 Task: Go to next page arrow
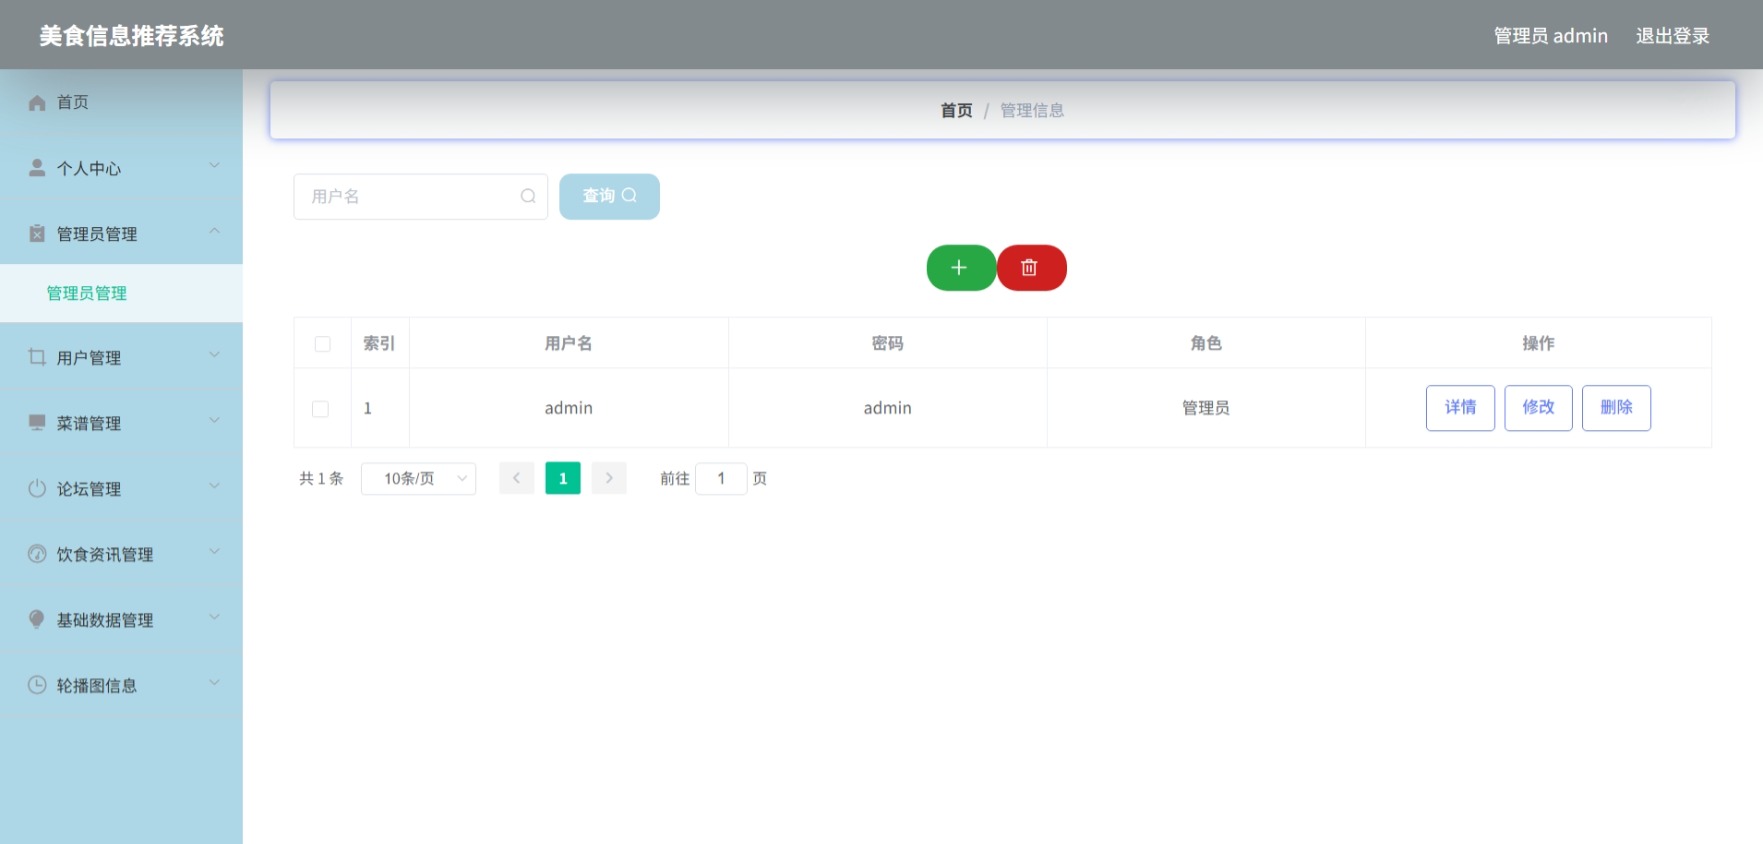coord(609,478)
